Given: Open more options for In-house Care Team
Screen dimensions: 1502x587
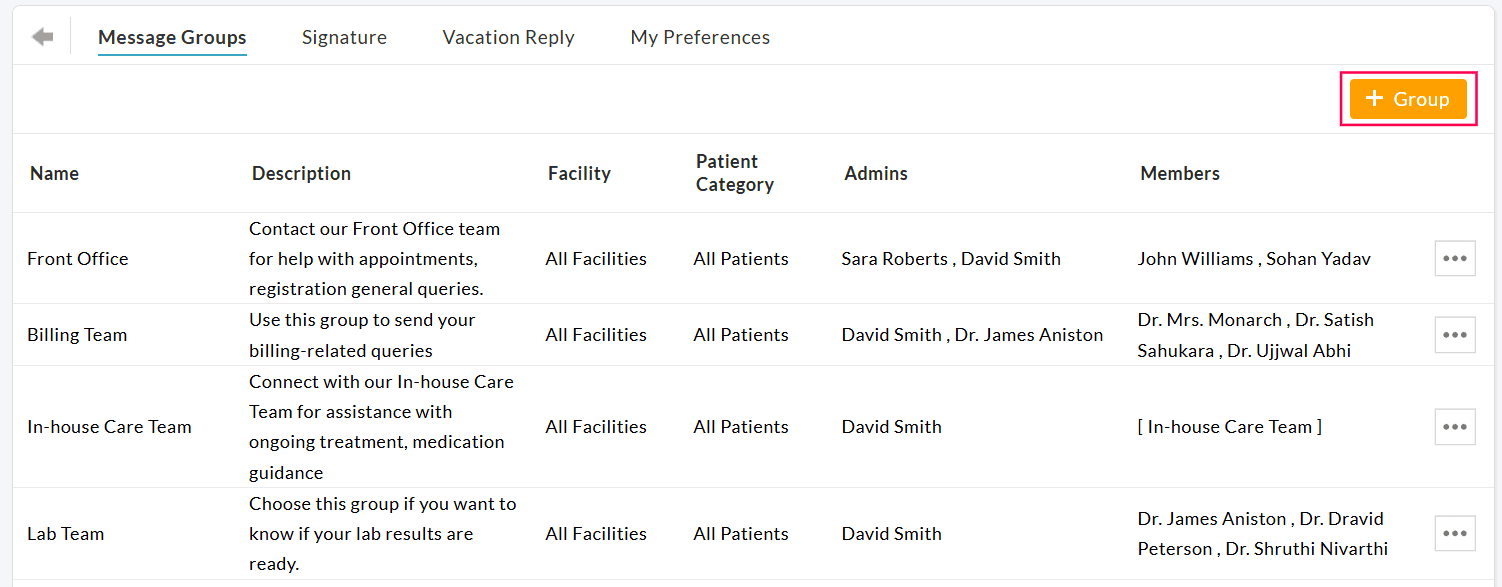Looking at the screenshot, I should point(1454,427).
